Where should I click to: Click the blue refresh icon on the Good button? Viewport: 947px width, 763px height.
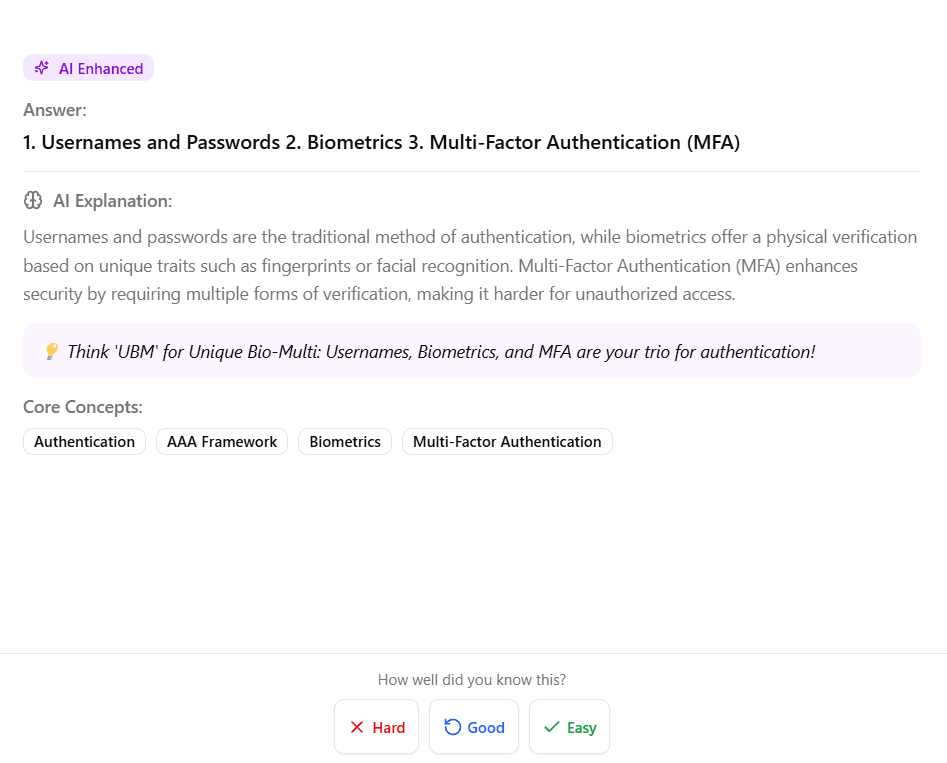tap(452, 727)
